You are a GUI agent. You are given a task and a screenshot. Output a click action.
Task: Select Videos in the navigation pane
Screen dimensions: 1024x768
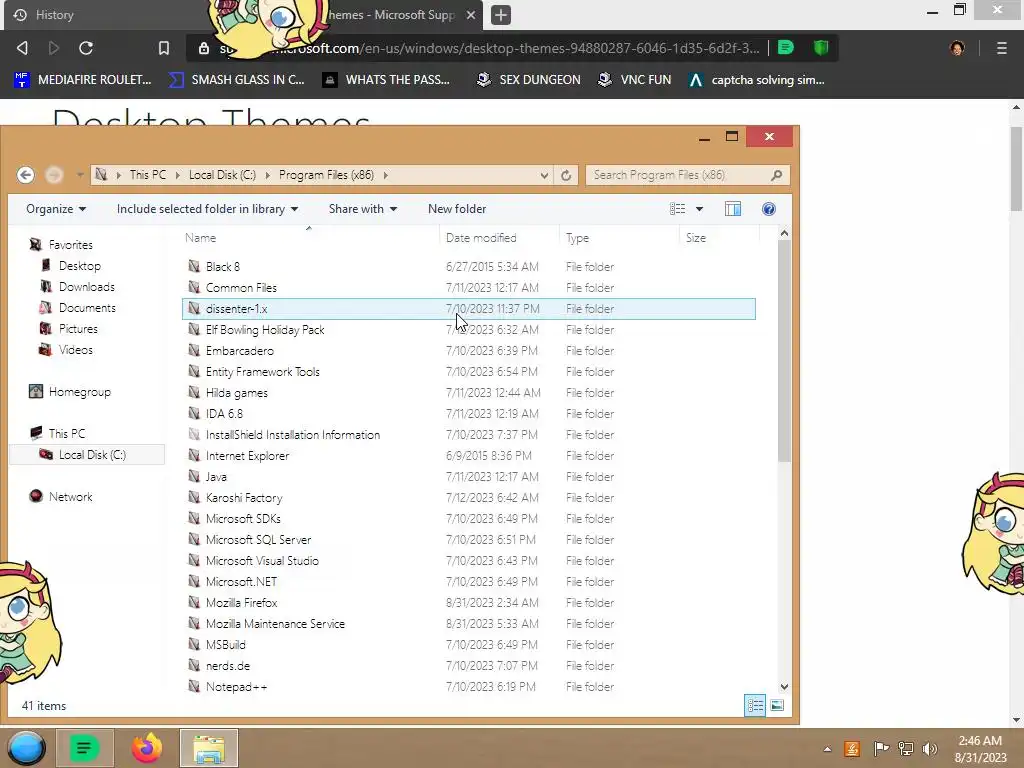coord(75,349)
